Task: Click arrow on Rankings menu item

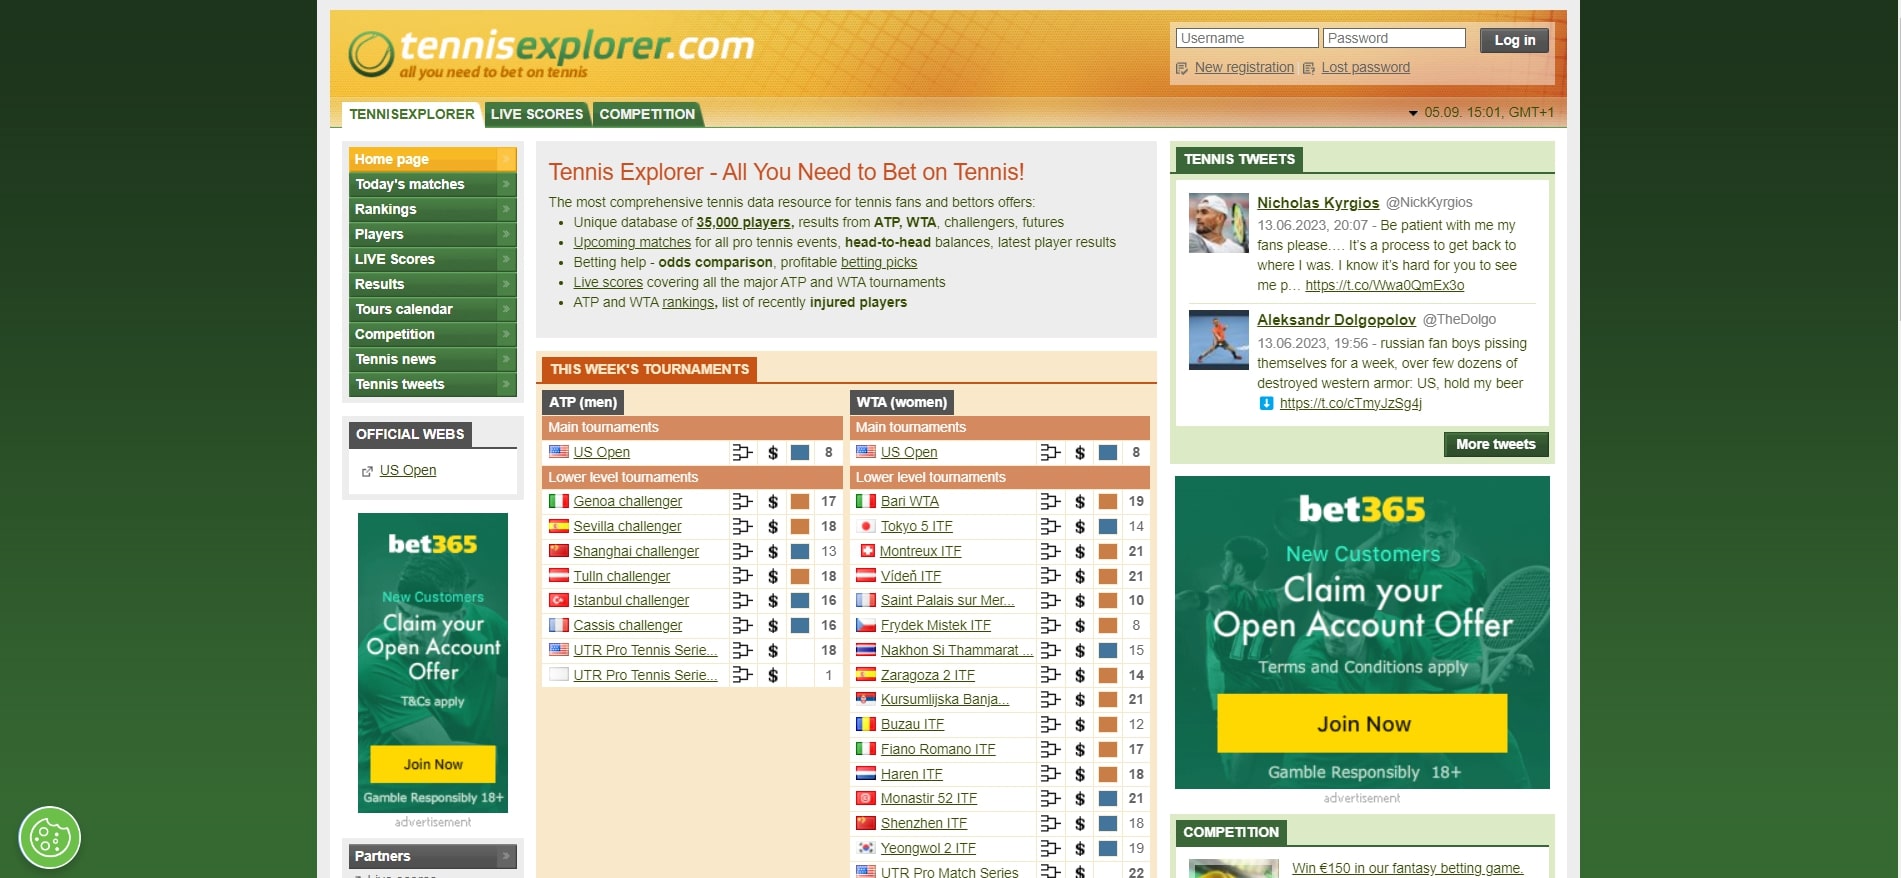Action: tap(506, 209)
